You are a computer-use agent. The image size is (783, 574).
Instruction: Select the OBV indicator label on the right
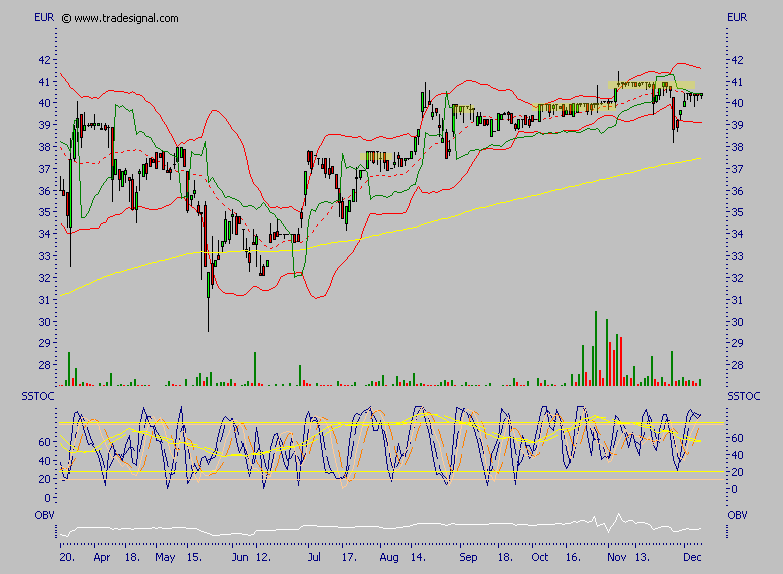pyautogui.click(x=737, y=515)
